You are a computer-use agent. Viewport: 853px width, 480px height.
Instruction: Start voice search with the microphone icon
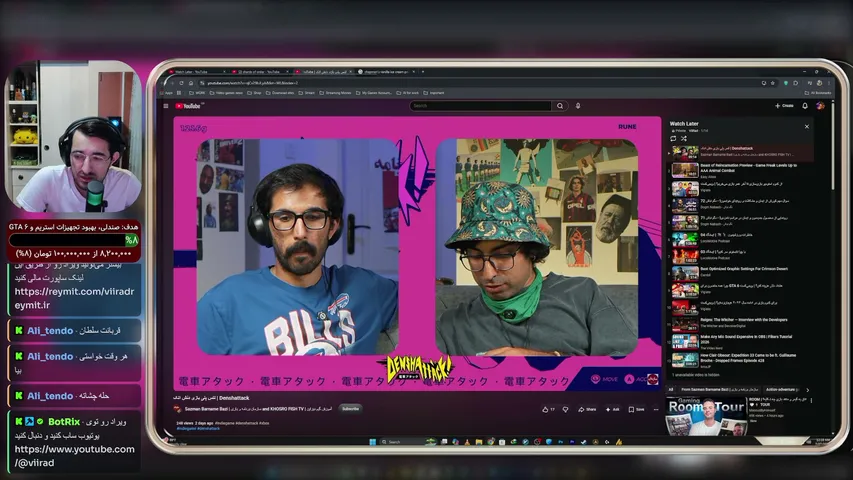click(578, 106)
